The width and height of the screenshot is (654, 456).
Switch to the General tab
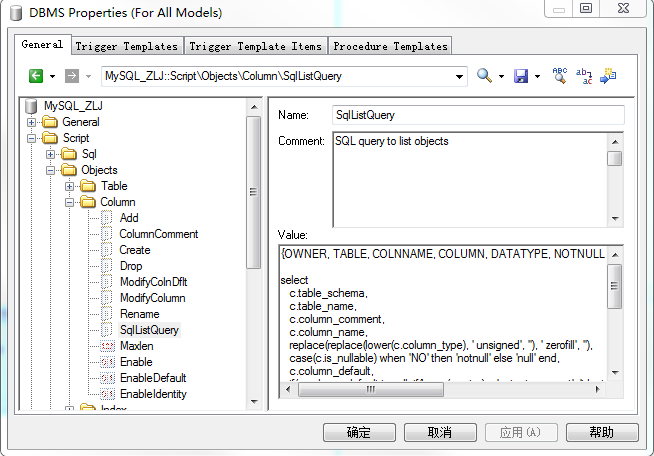tap(42, 44)
